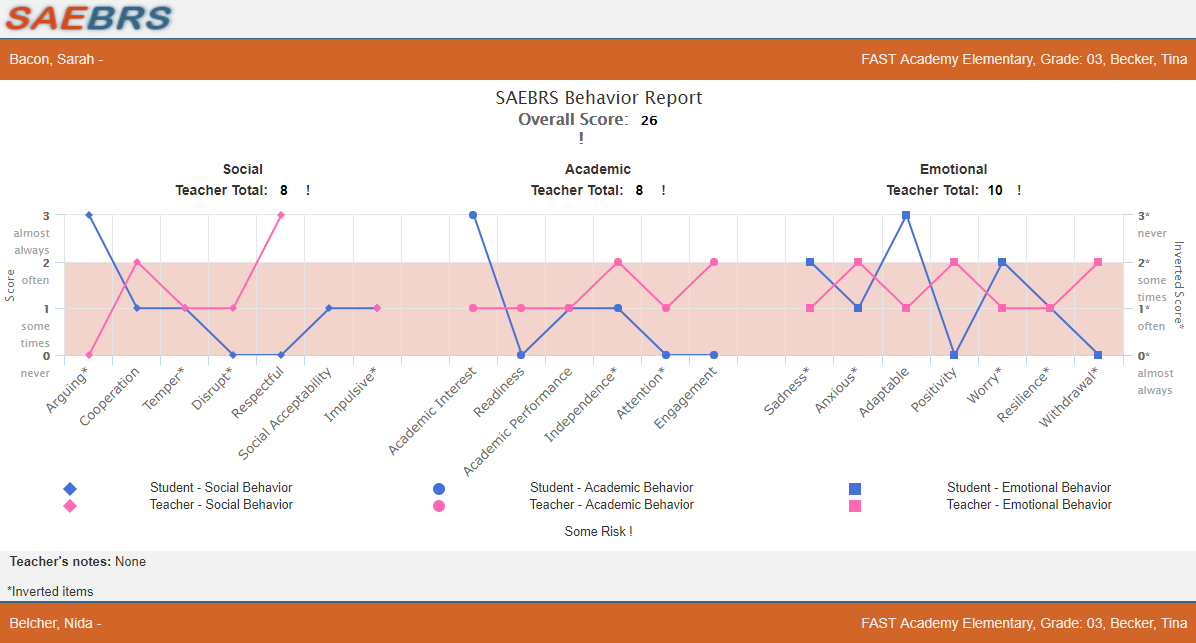The height and width of the screenshot is (643, 1196).
Task: Click the school info in Belcher, Nida's header
Action: click(1024, 623)
